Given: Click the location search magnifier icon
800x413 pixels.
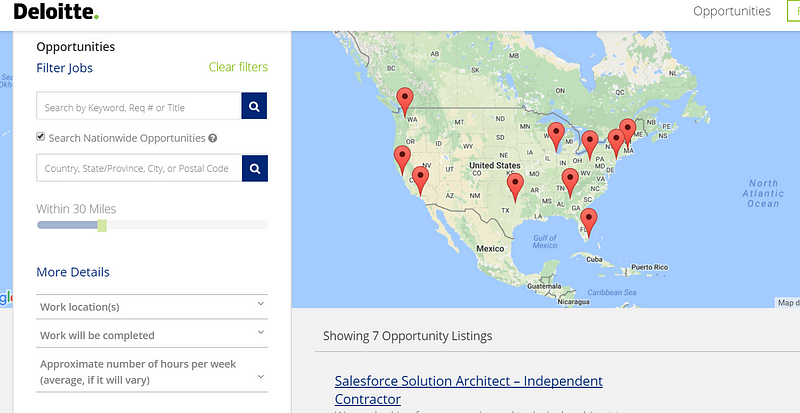Looking at the screenshot, I should tap(255, 168).
